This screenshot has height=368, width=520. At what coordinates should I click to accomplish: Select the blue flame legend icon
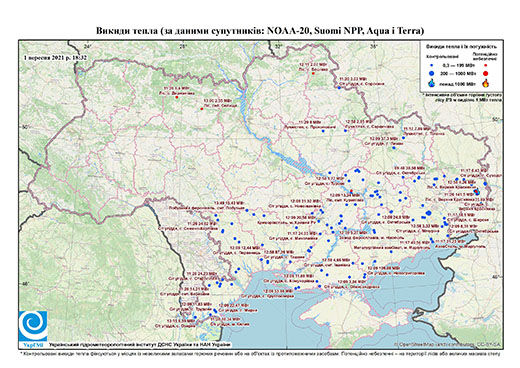431,83
